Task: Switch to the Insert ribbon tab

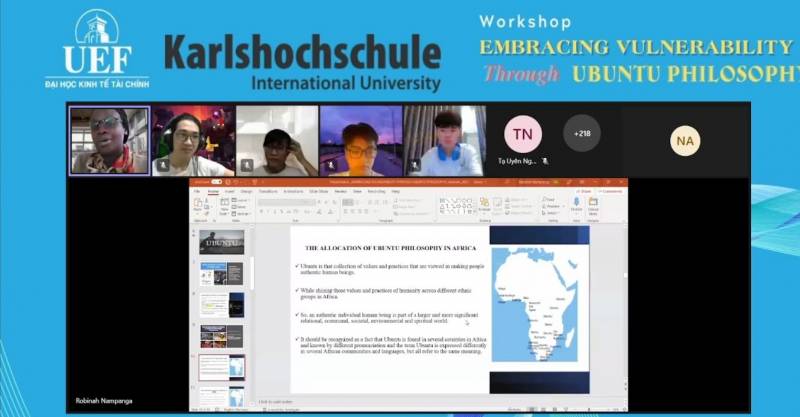Action: pos(229,190)
